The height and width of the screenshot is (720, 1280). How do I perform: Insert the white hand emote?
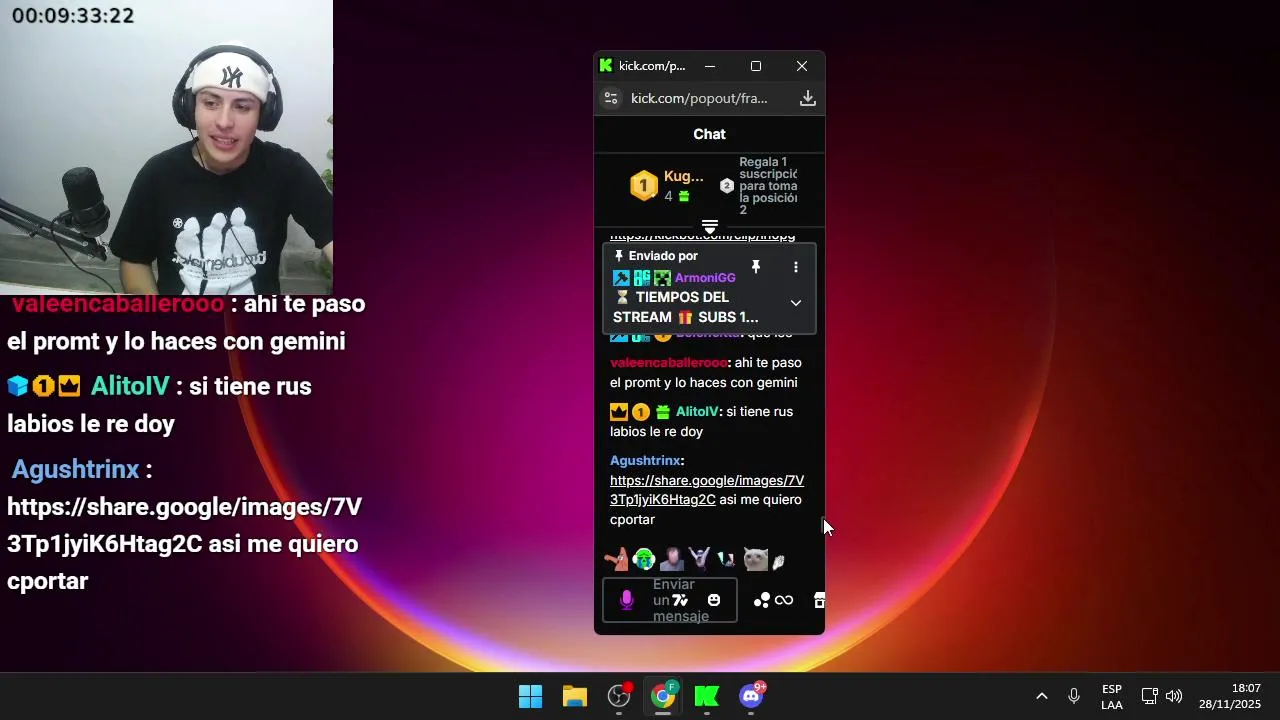coord(778,562)
